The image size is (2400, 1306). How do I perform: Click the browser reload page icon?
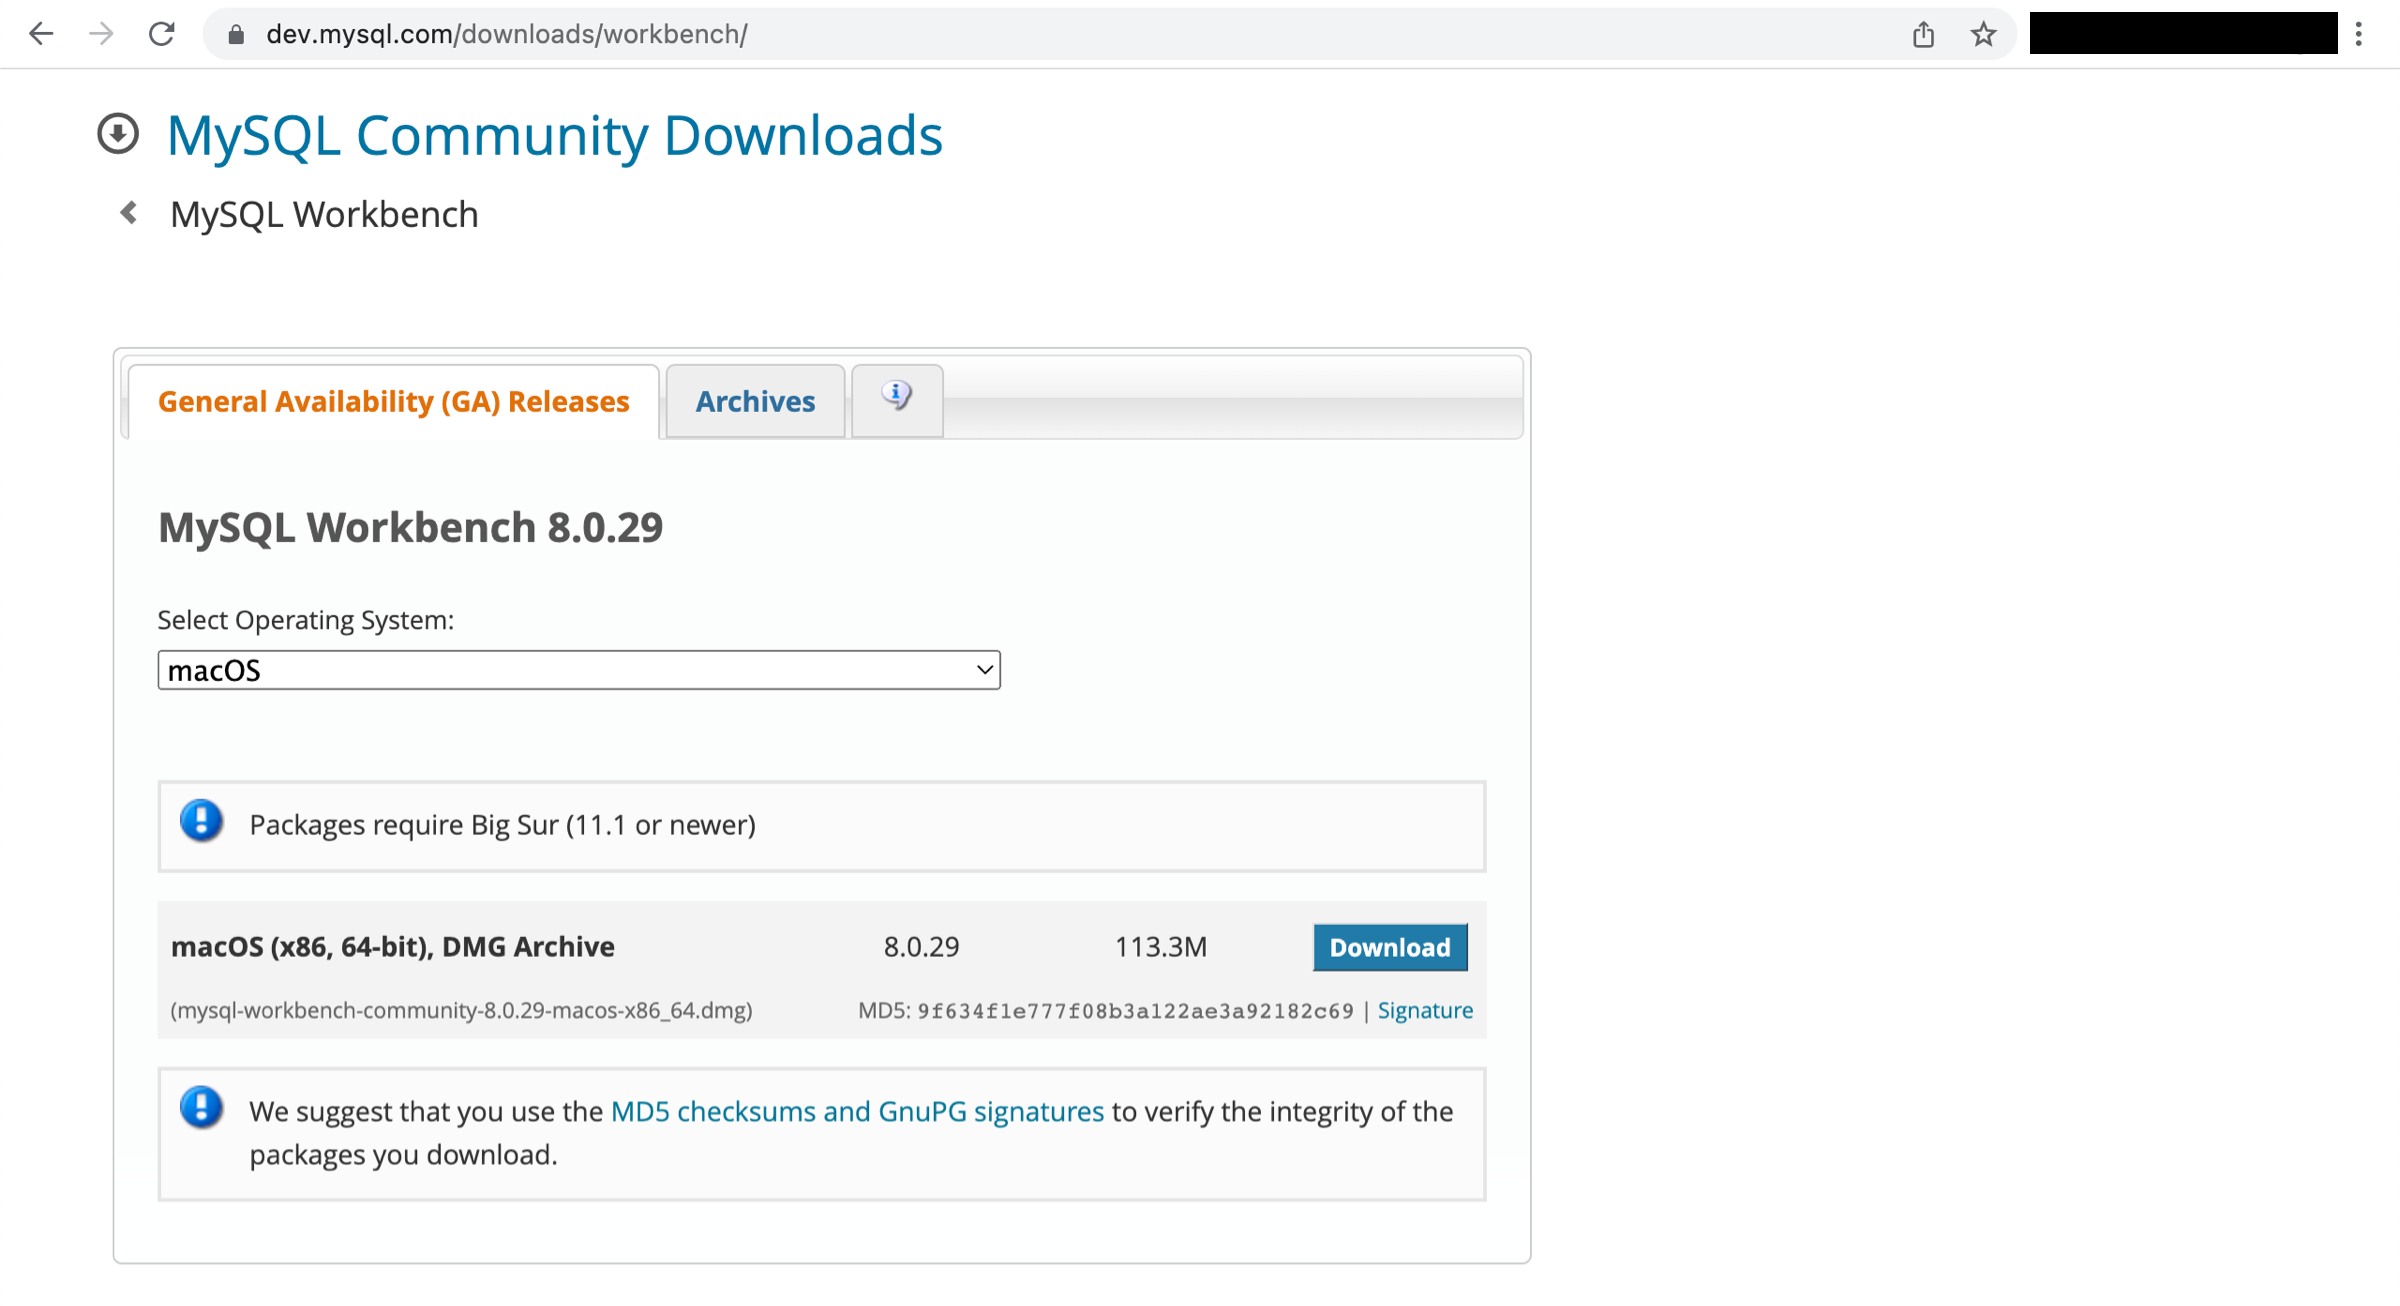point(159,32)
